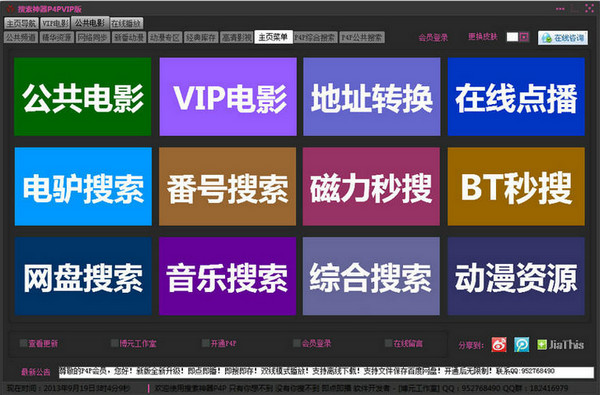Select the 精华资源 sub-tab
The width and height of the screenshot is (600, 395).
pos(57,37)
